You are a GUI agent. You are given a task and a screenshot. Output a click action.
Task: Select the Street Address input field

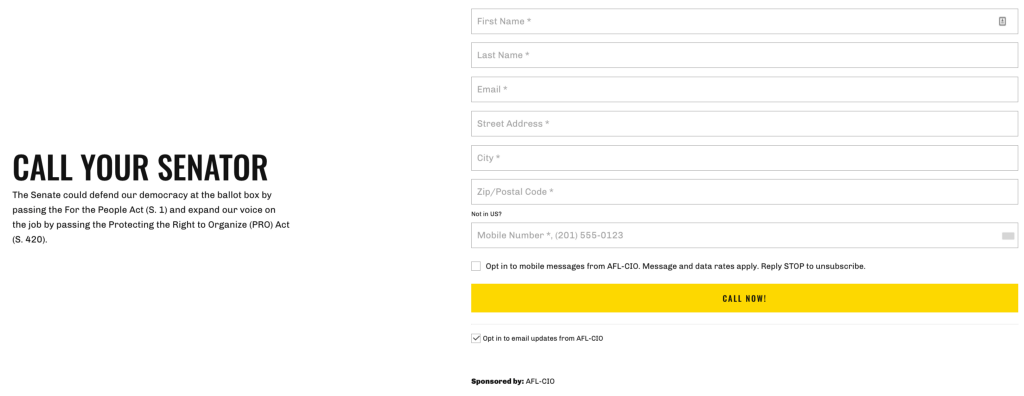coord(744,124)
